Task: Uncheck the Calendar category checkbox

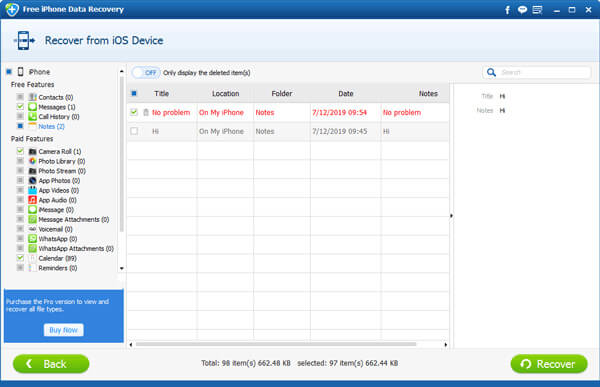Action: coord(20,258)
